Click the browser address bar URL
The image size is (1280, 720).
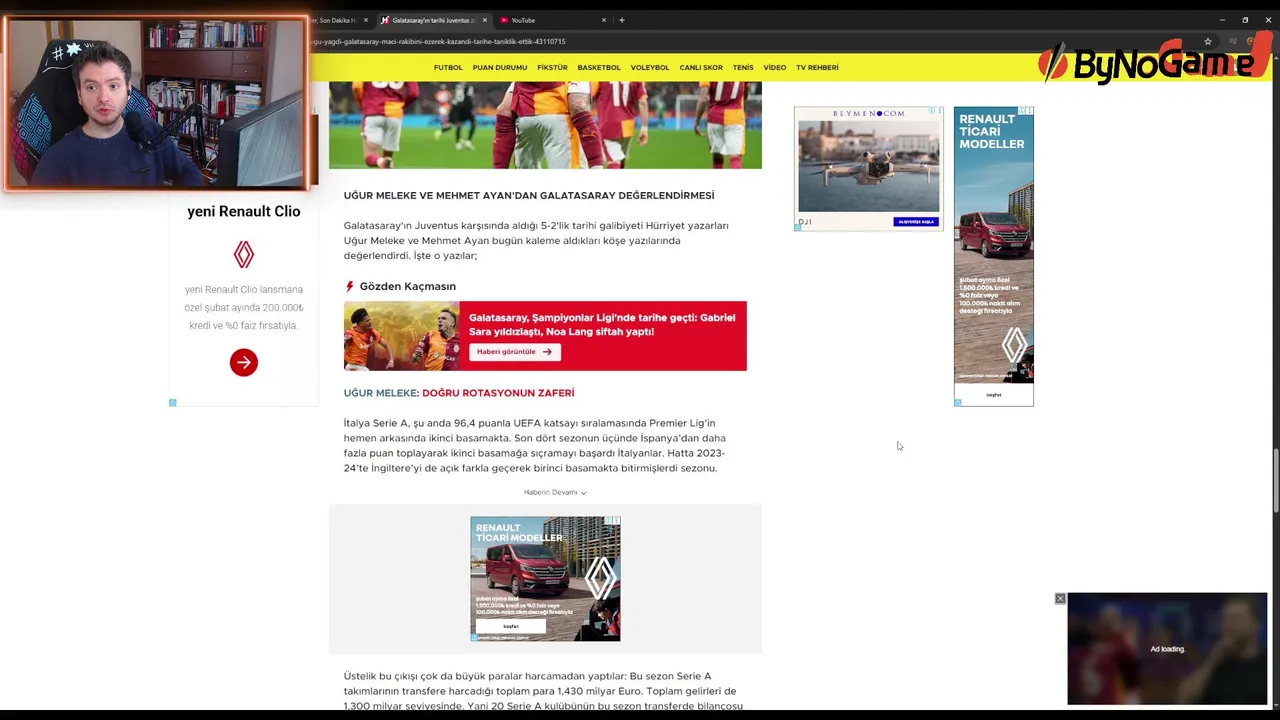439,42
